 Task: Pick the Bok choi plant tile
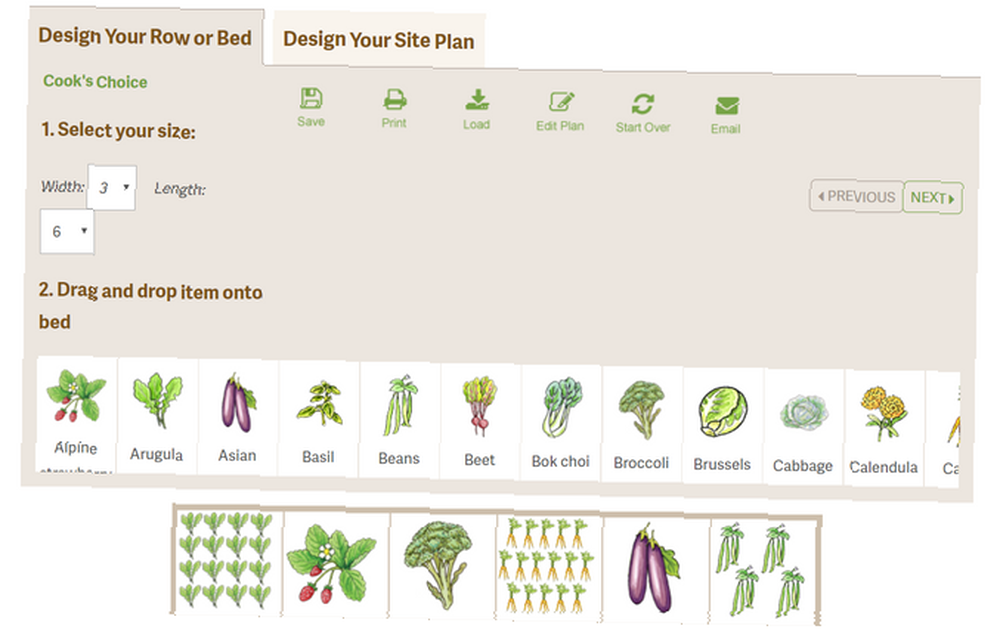(x=561, y=422)
